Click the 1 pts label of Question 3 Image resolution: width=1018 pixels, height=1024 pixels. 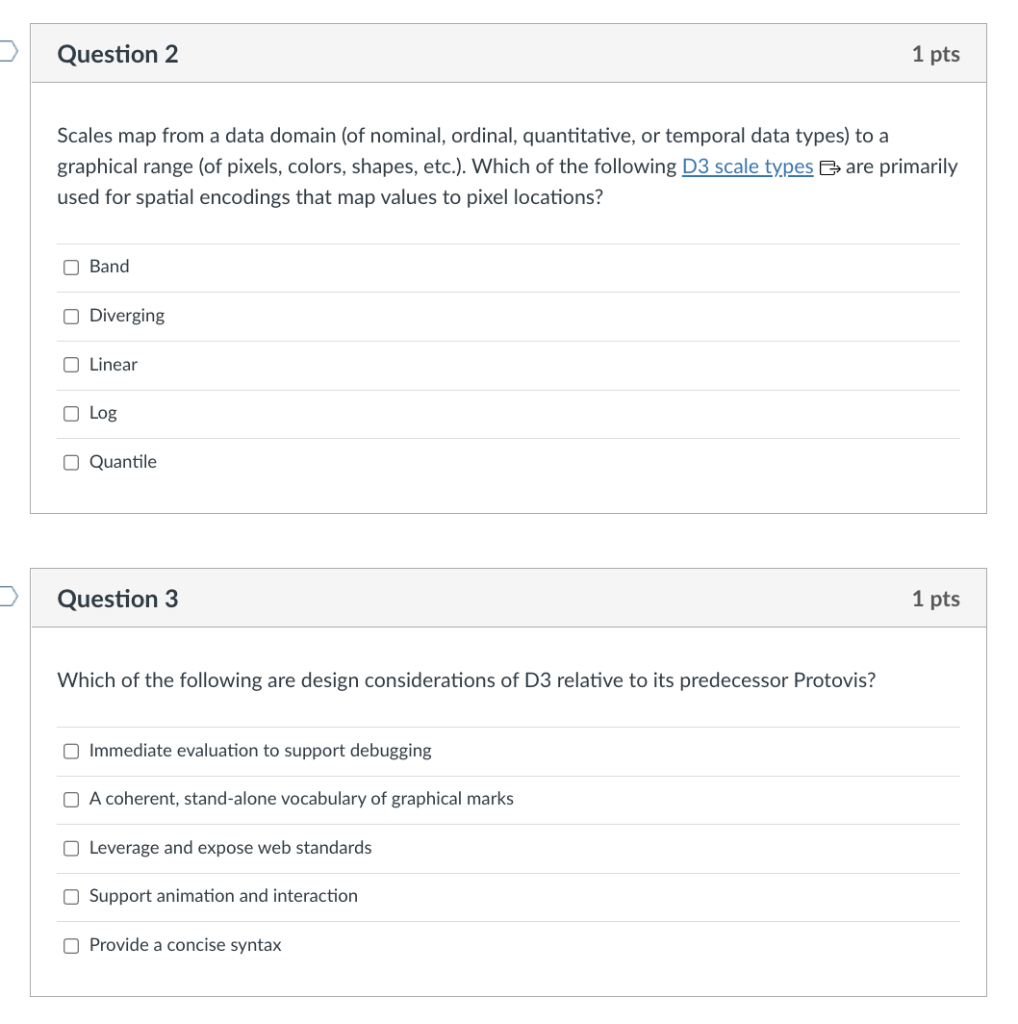[935, 598]
